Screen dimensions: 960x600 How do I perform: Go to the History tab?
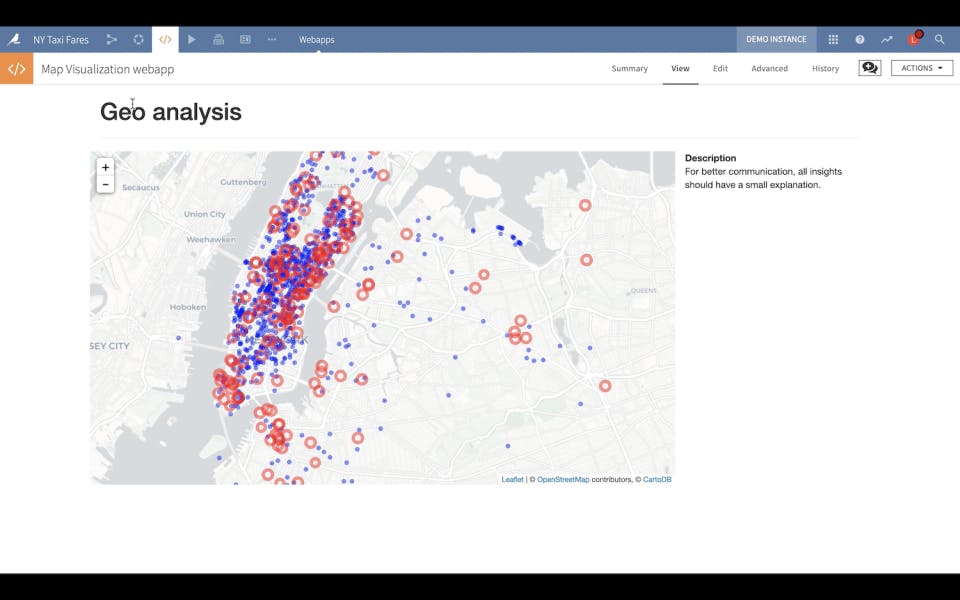(x=825, y=69)
